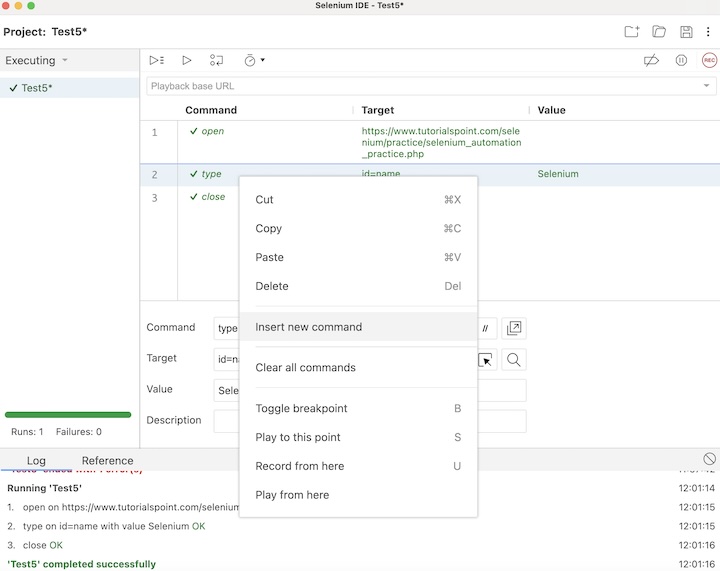Toggle the command comment slashes button
The height and width of the screenshot is (571, 720).
[486, 328]
